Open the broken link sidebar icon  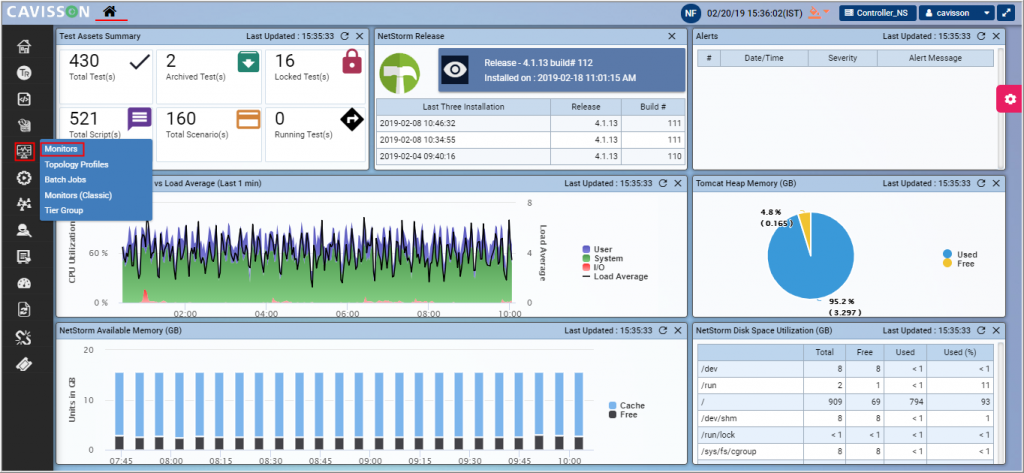pos(24,336)
